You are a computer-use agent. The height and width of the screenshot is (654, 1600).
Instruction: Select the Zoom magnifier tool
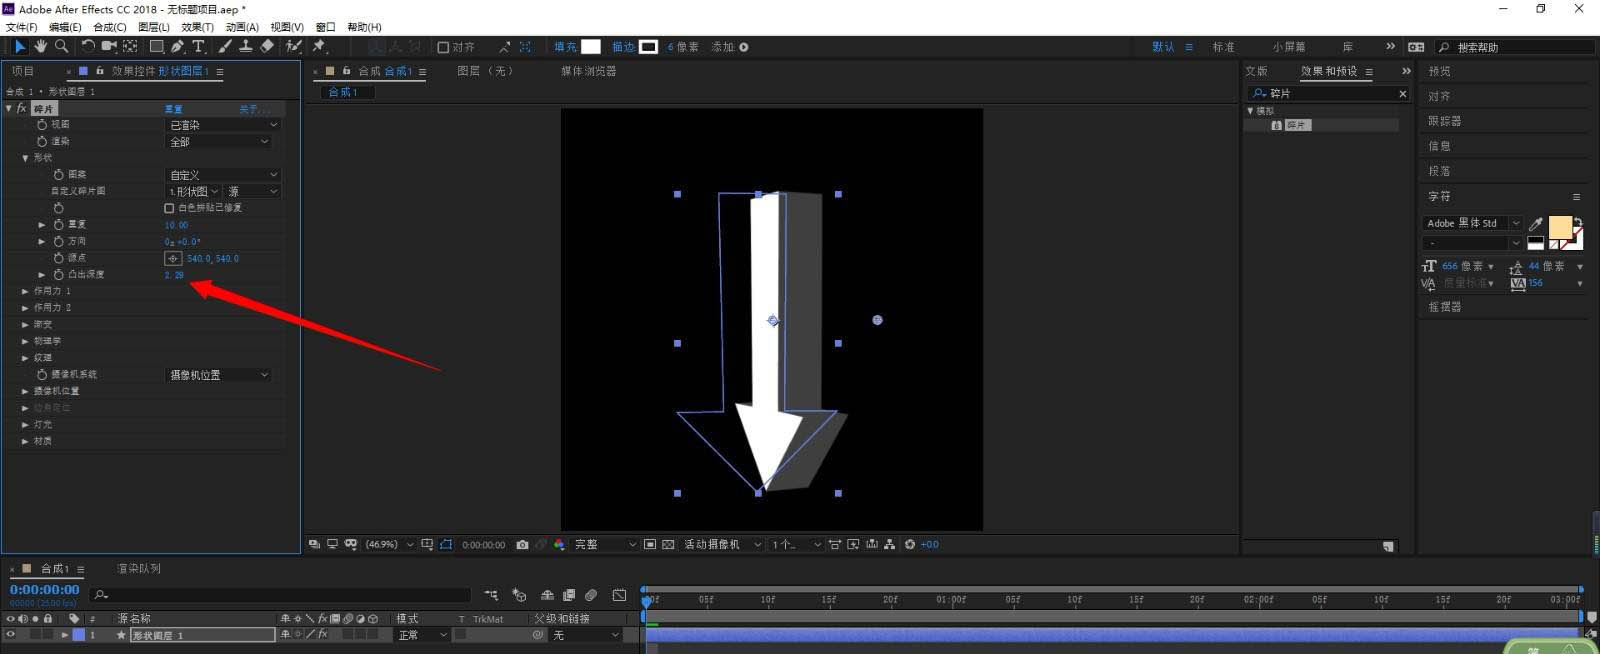click(x=62, y=46)
